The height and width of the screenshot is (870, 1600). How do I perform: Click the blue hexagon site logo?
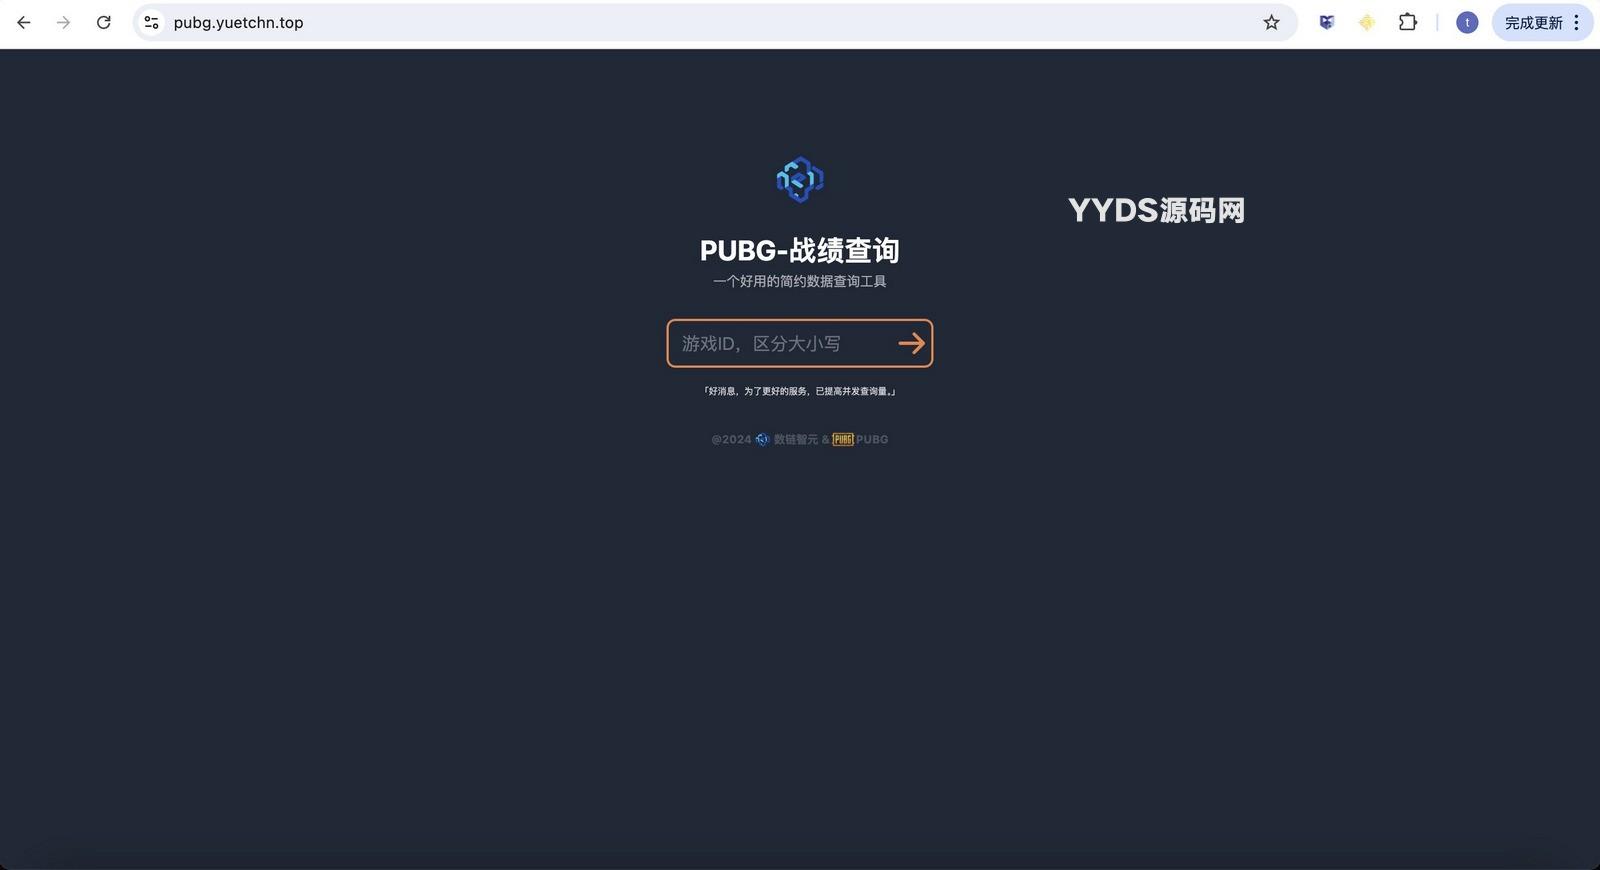pos(800,180)
